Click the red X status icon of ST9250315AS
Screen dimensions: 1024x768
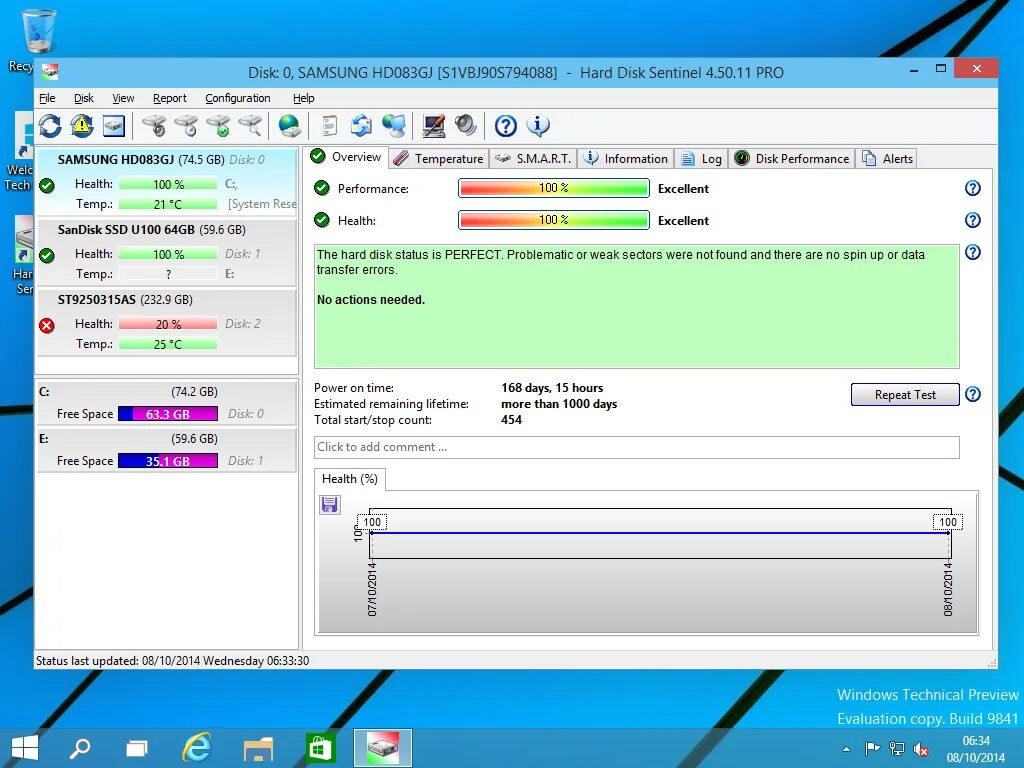pyautogui.click(x=47, y=325)
